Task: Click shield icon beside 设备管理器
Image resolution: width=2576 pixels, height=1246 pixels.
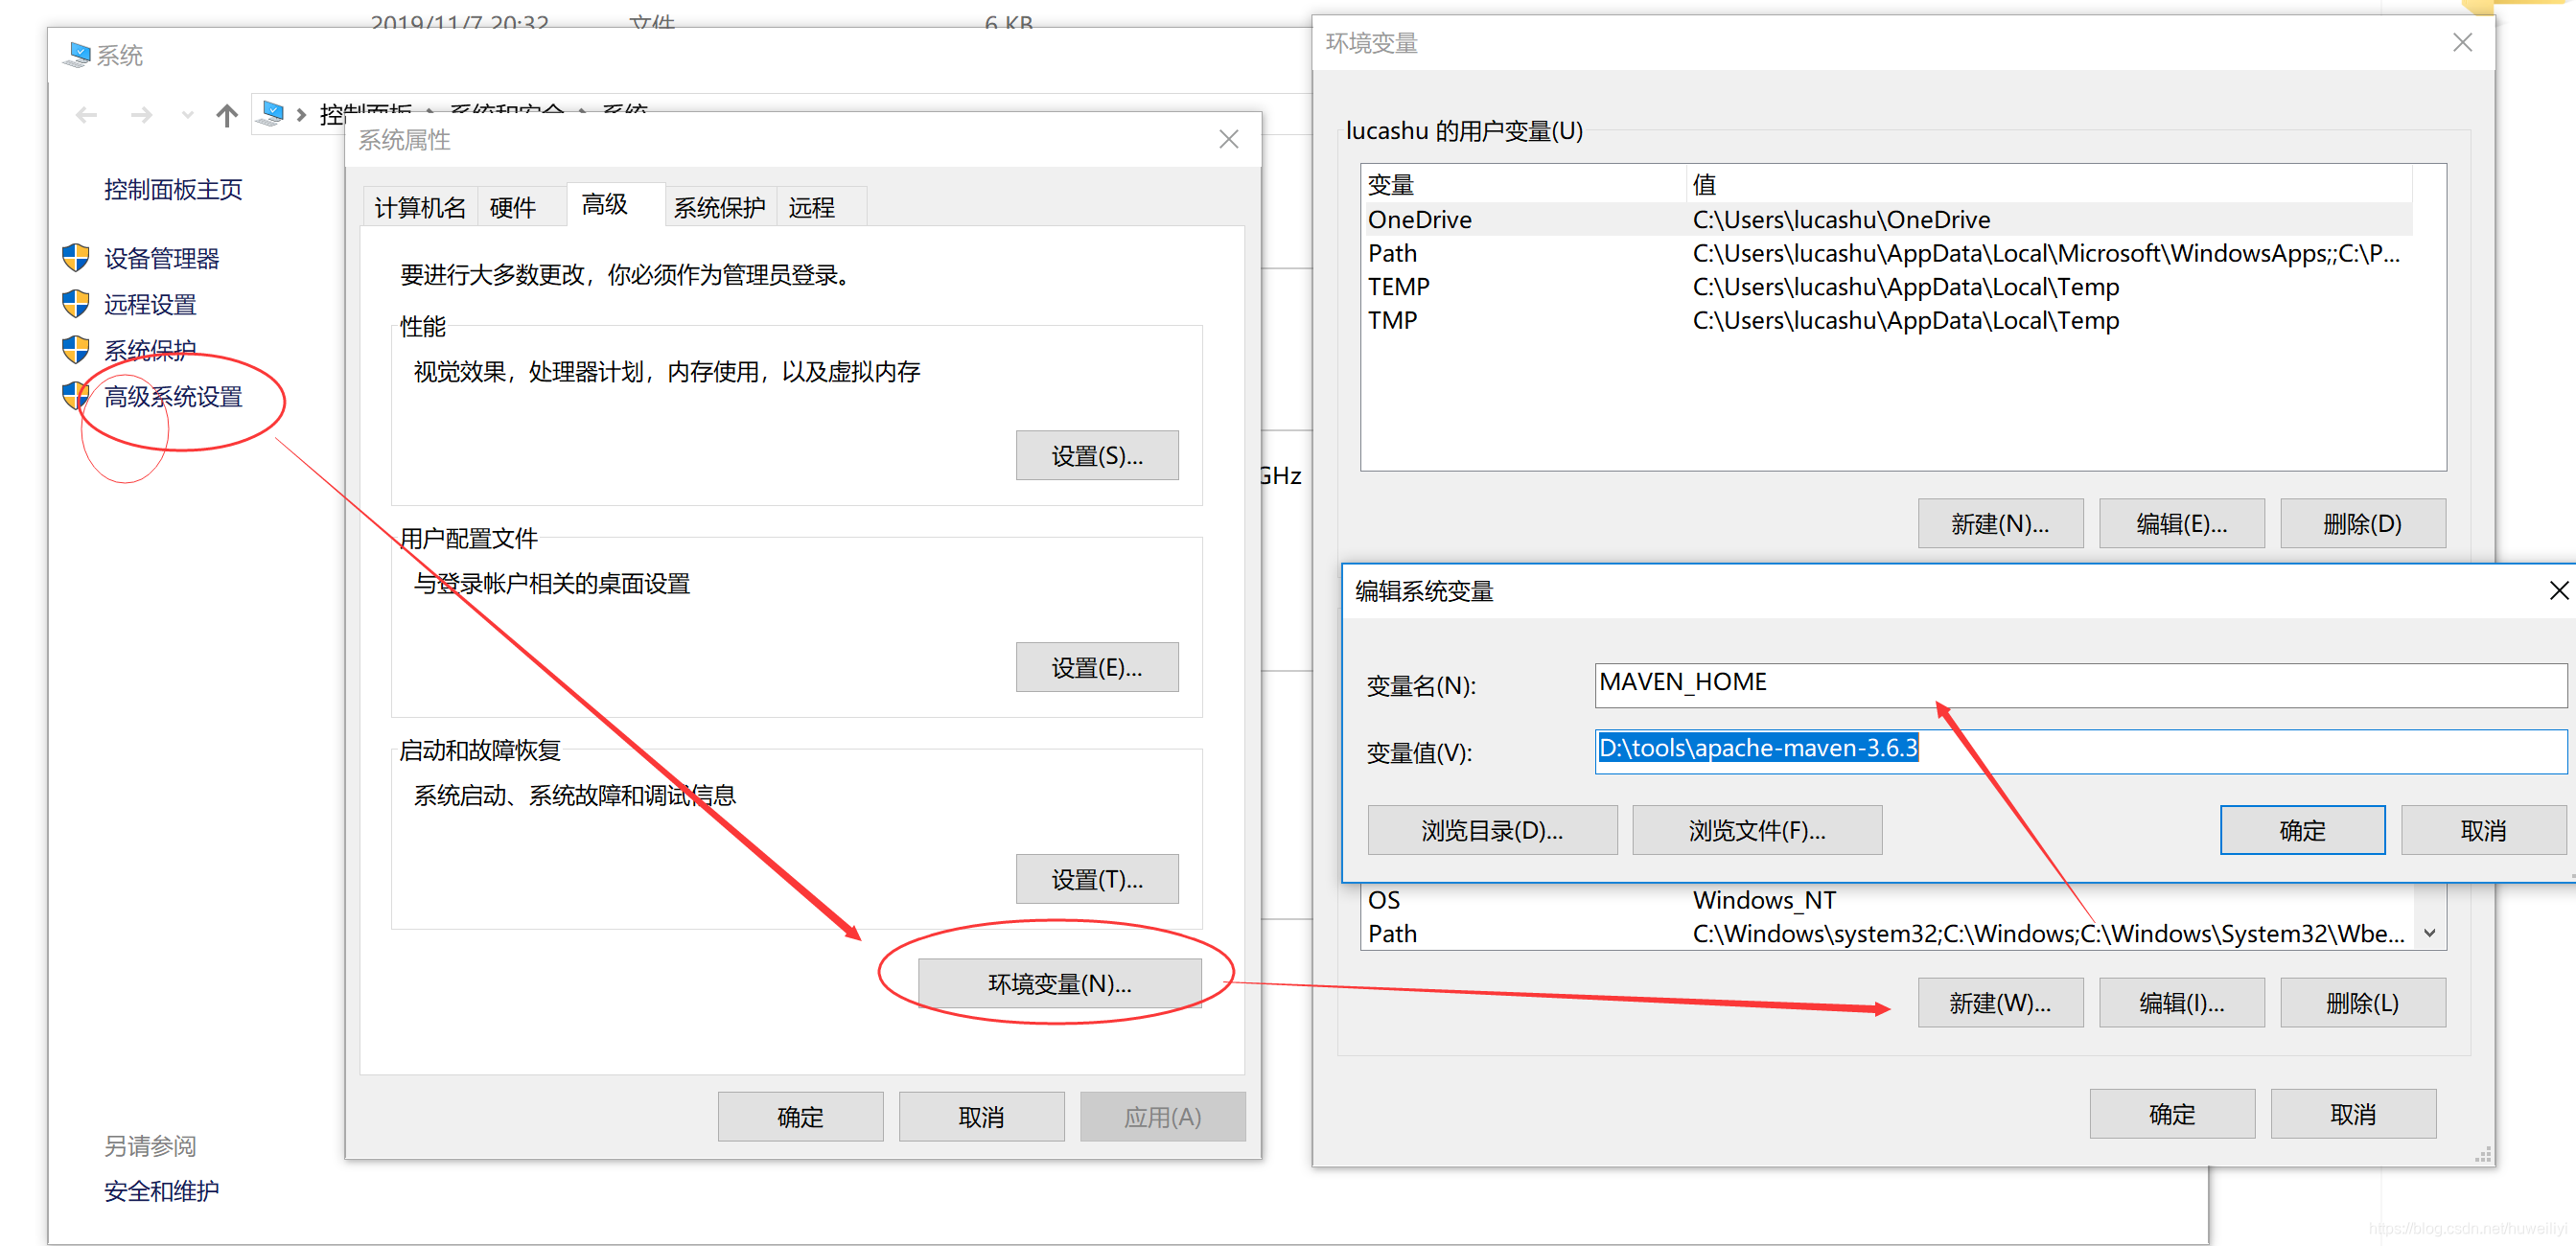Action: tap(76, 258)
